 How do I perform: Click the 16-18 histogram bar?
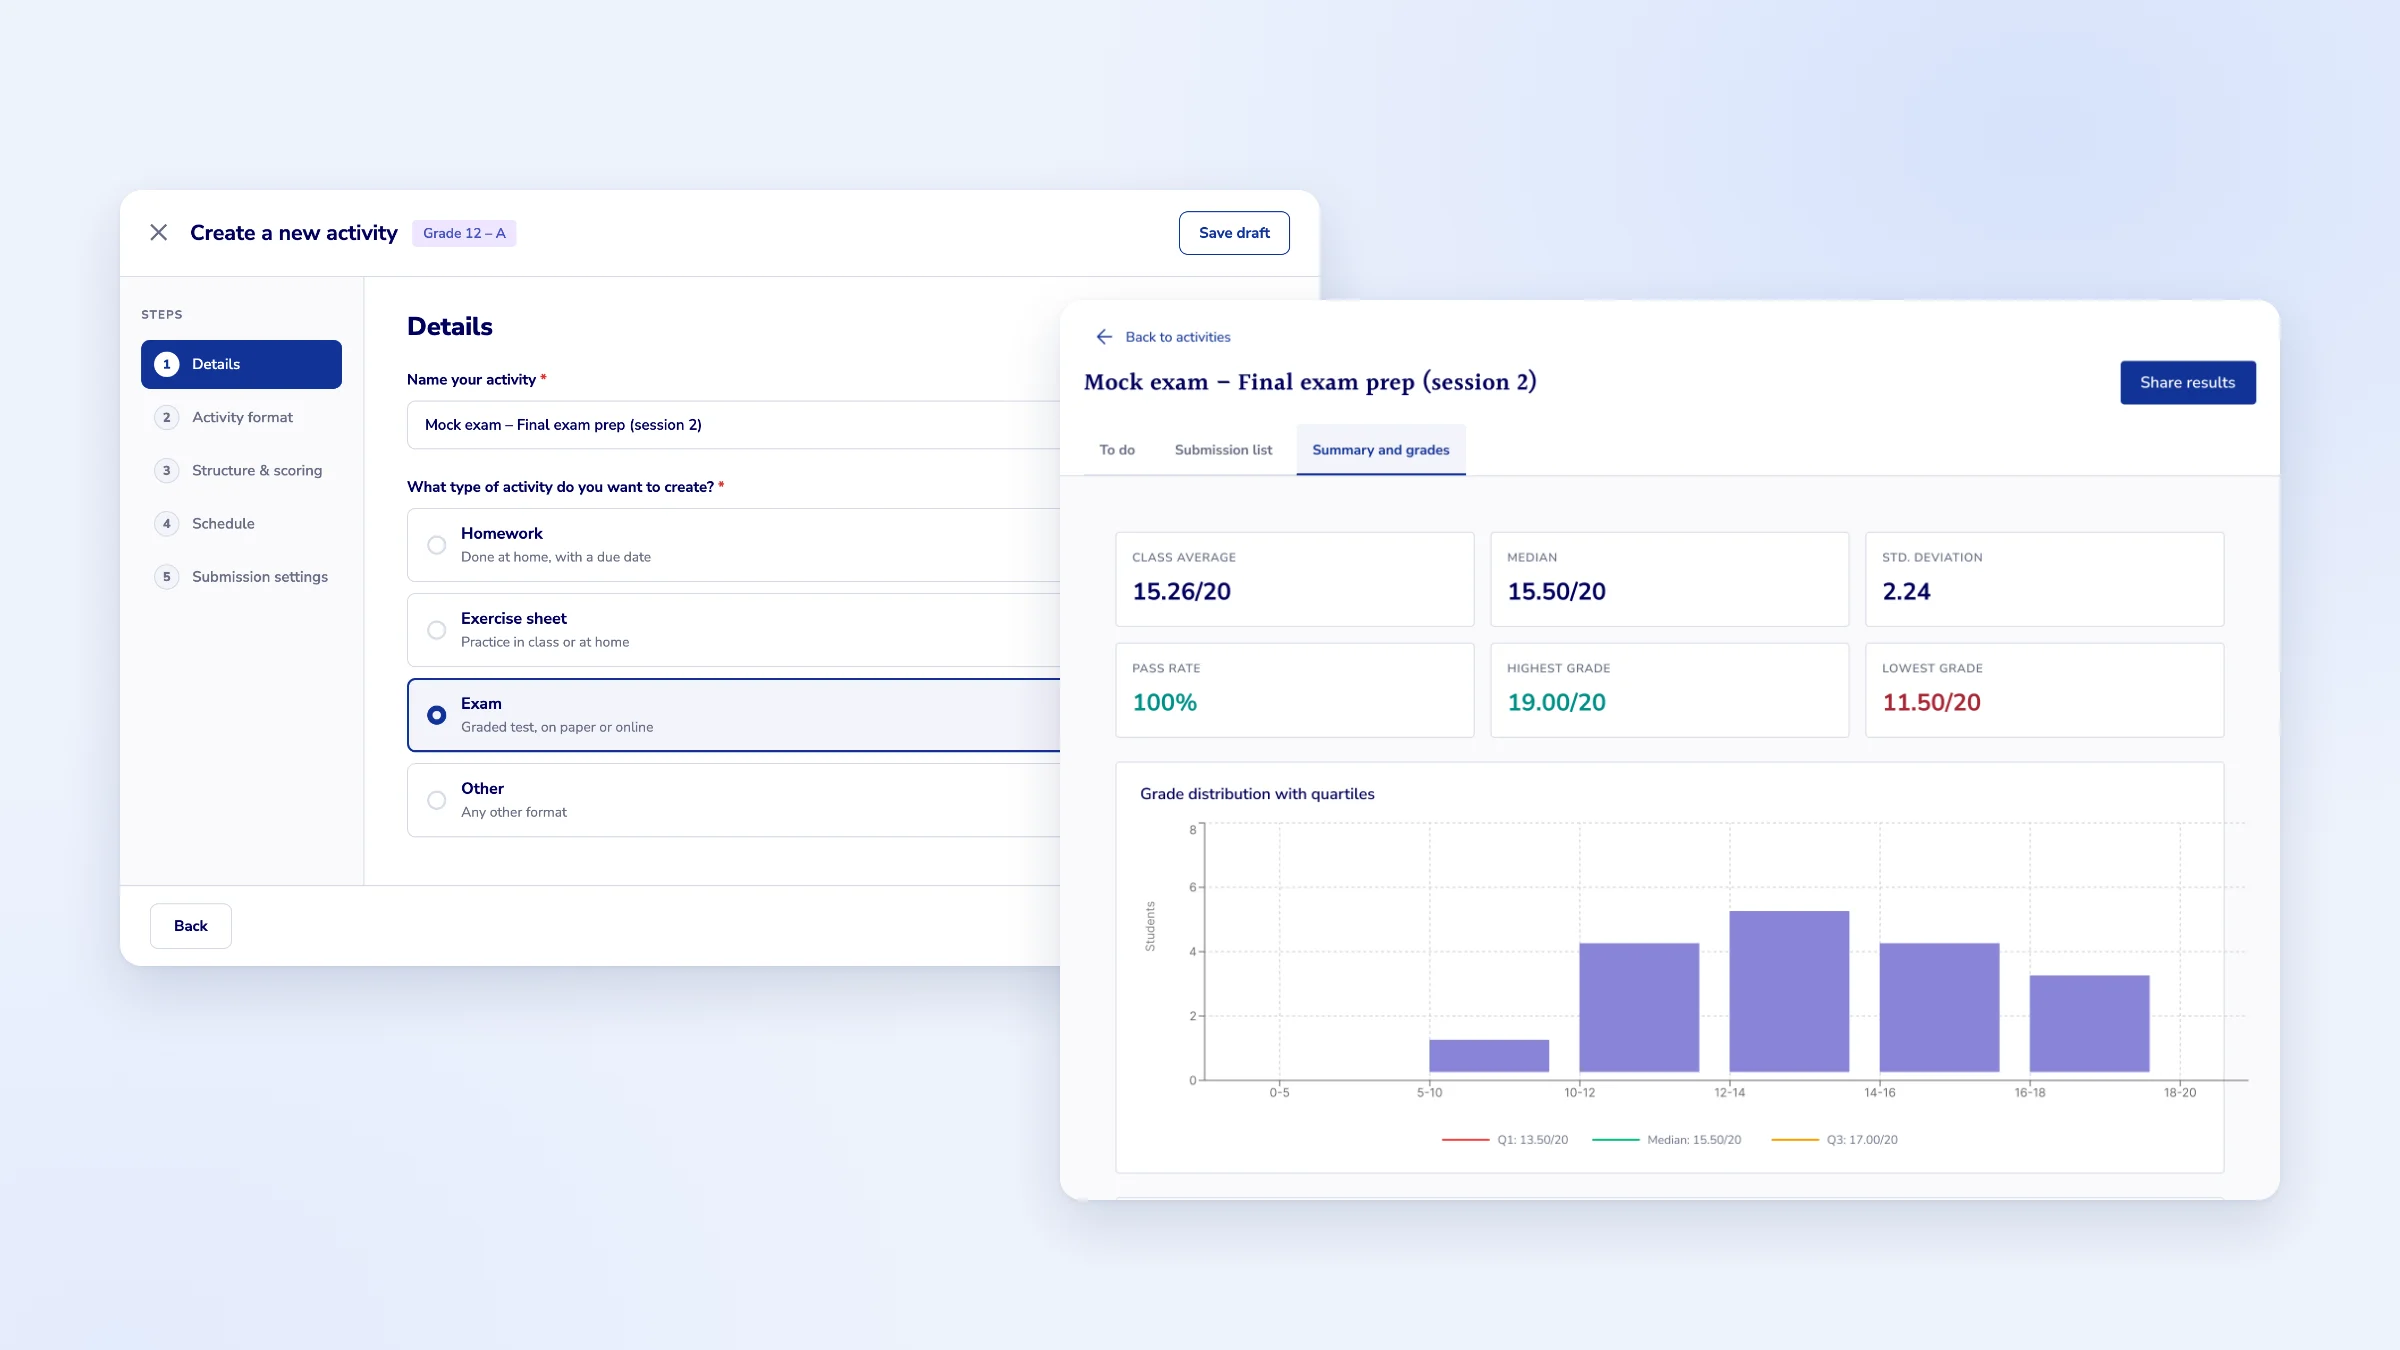click(2089, 1024)
